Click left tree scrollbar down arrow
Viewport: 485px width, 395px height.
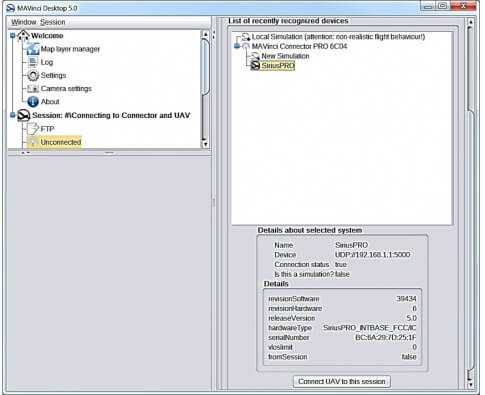click(x=205, y=144)
